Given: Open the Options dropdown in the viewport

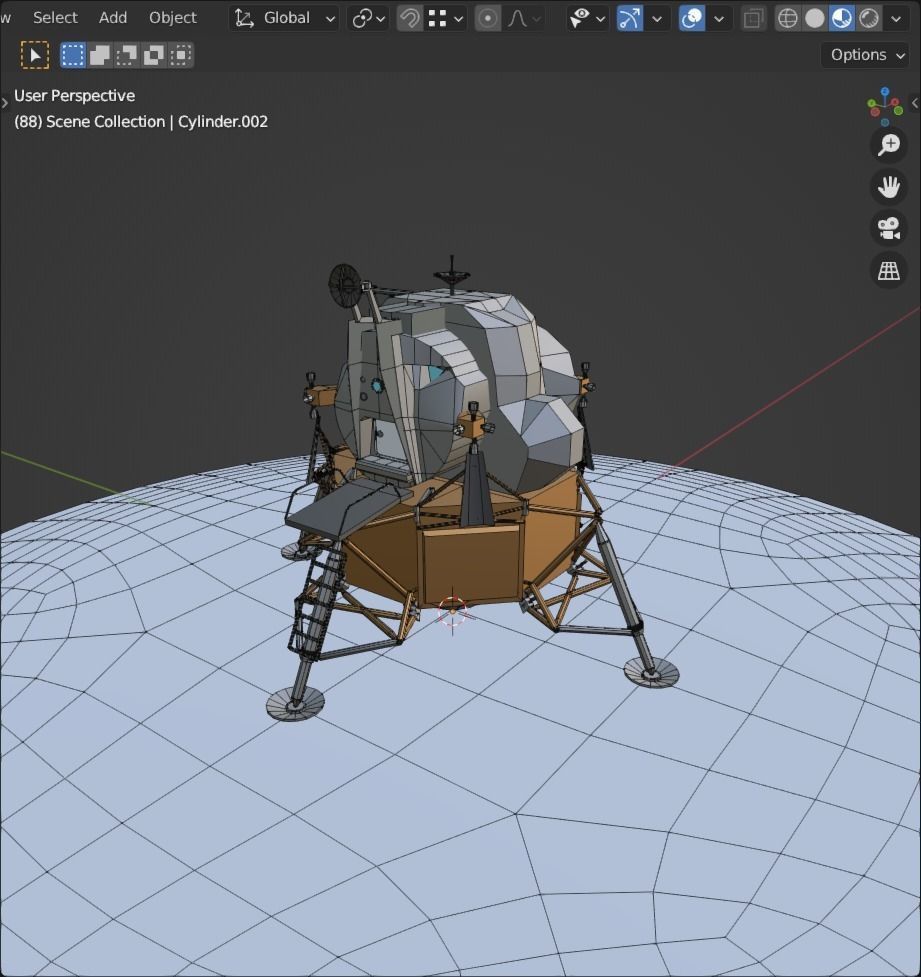Looking at the screenshot, I should point(863,55).
